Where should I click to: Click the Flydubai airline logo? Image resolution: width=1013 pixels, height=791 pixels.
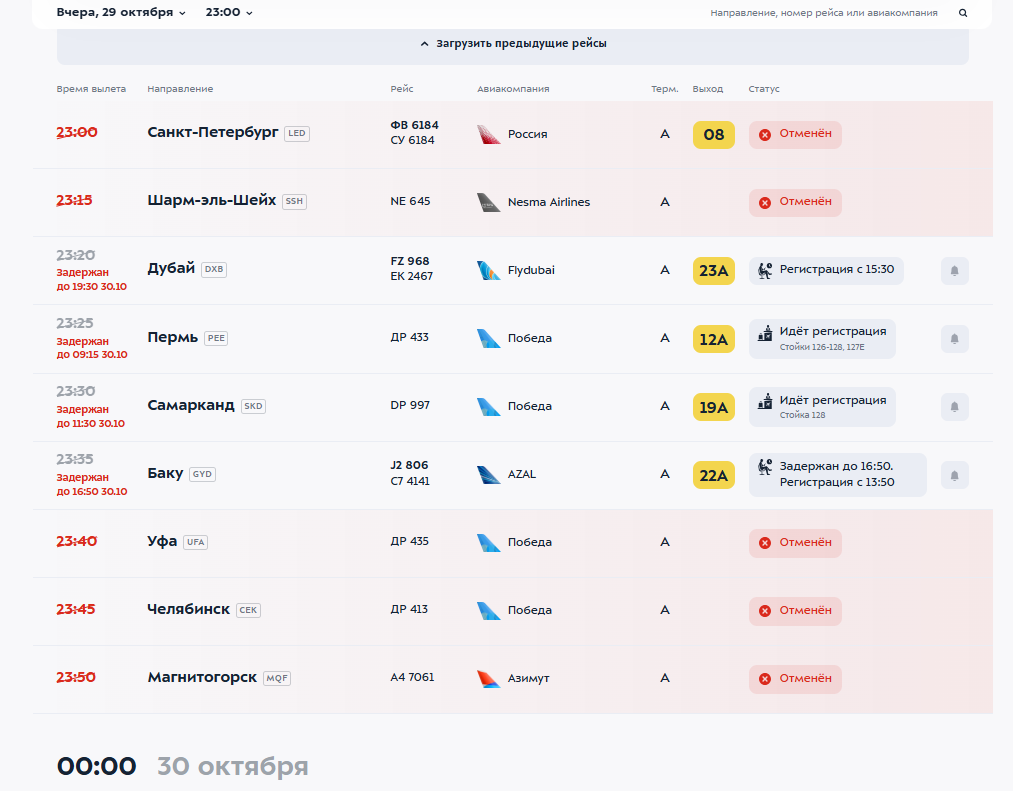coord(488,270)
